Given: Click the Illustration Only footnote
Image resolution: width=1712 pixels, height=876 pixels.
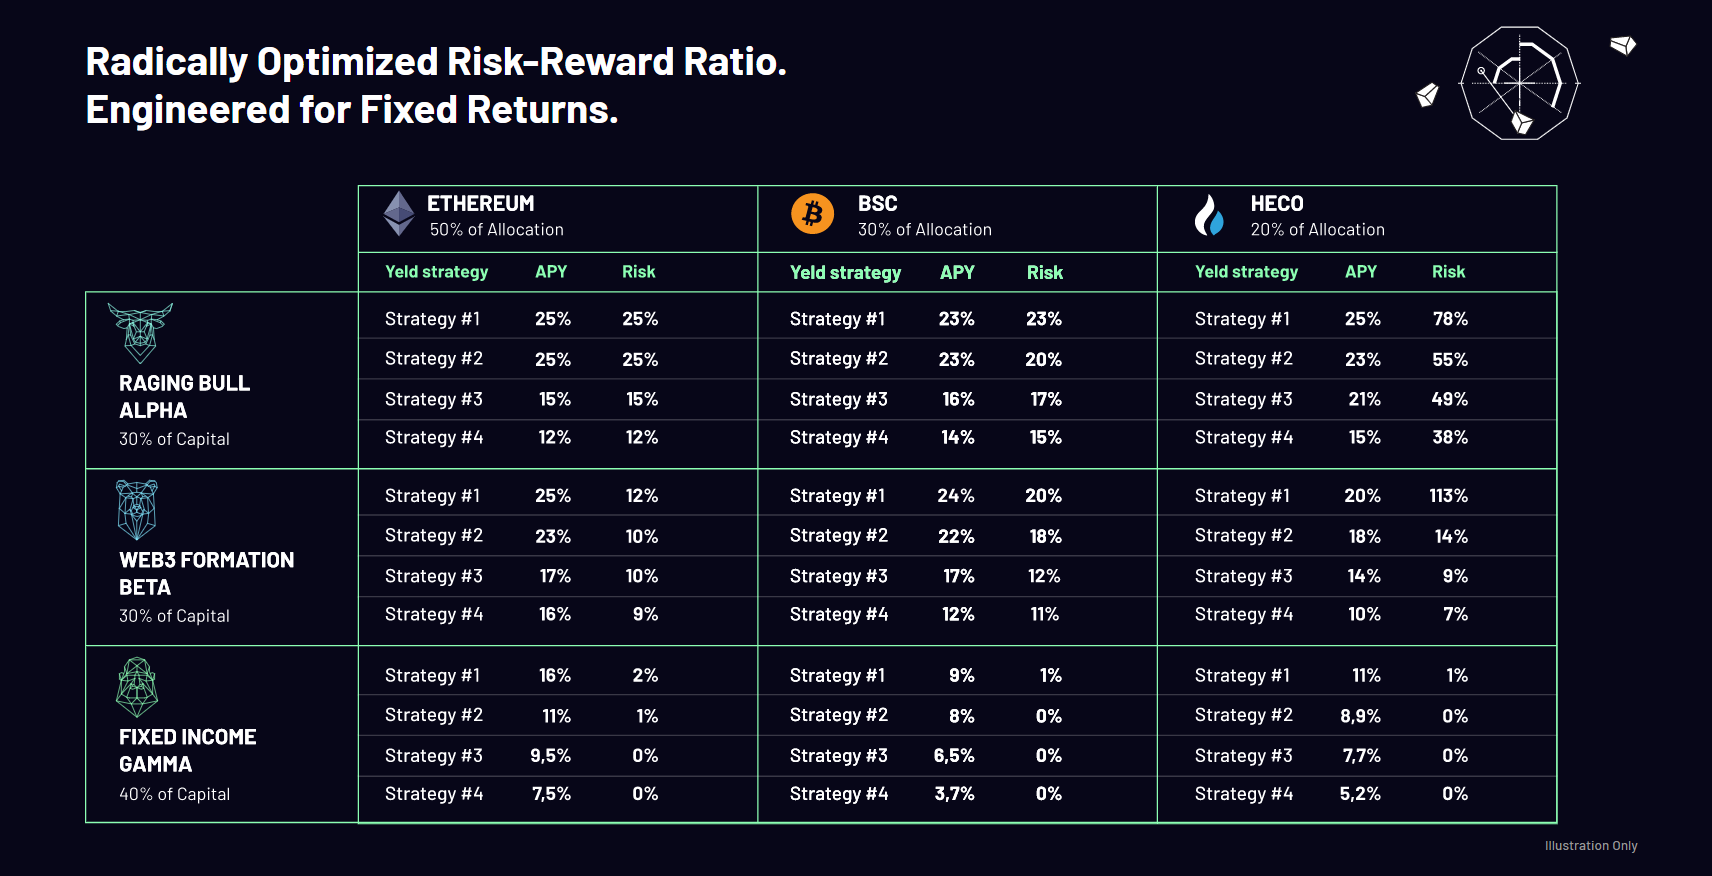Looking at the screenshot, I should pos(1591,846).
